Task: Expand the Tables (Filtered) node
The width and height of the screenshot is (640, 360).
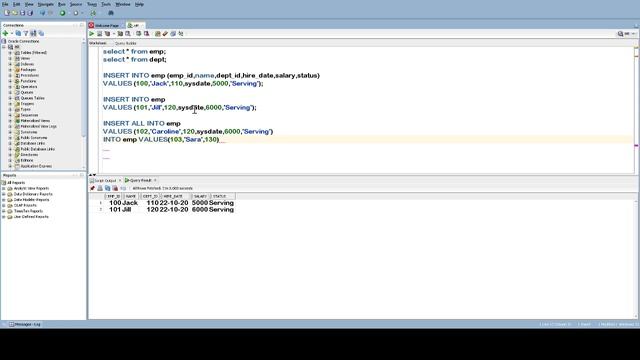Action: coord(10,53)
